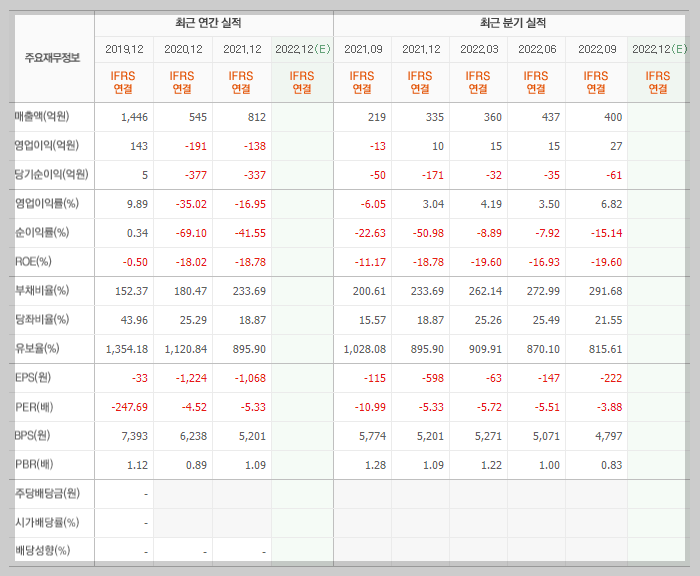This screenshot has height=576, width=700.
Task: Click the reserve ratio value 1,354.18
Action: point(127,350)
